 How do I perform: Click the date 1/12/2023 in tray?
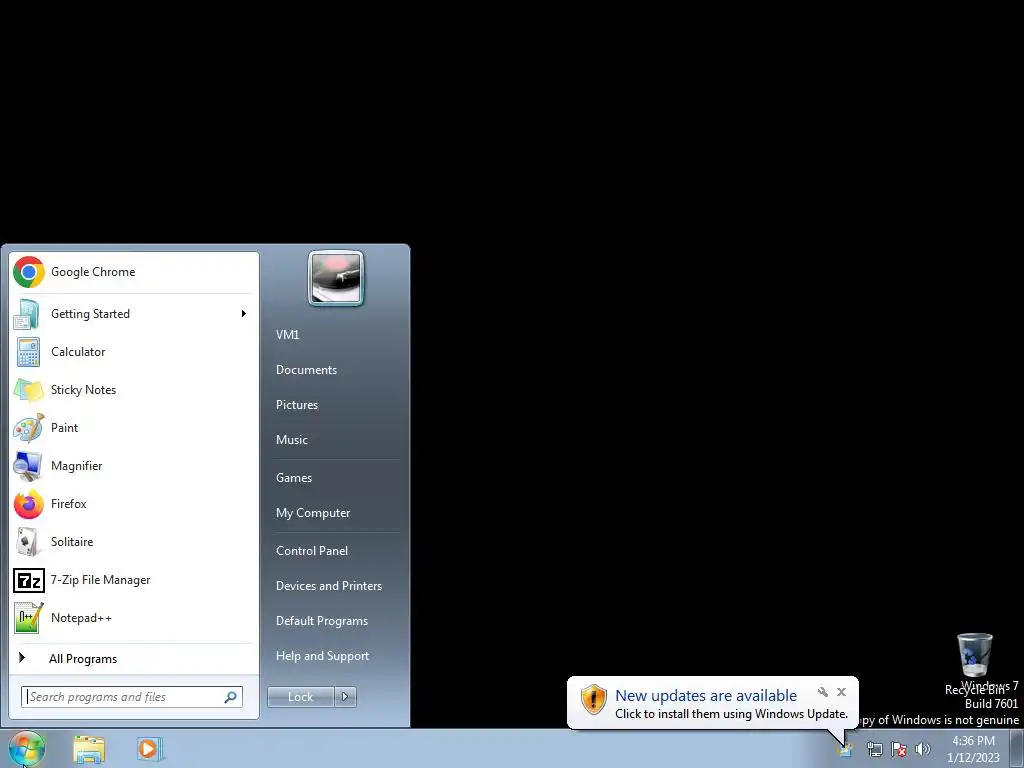point(973,758)
